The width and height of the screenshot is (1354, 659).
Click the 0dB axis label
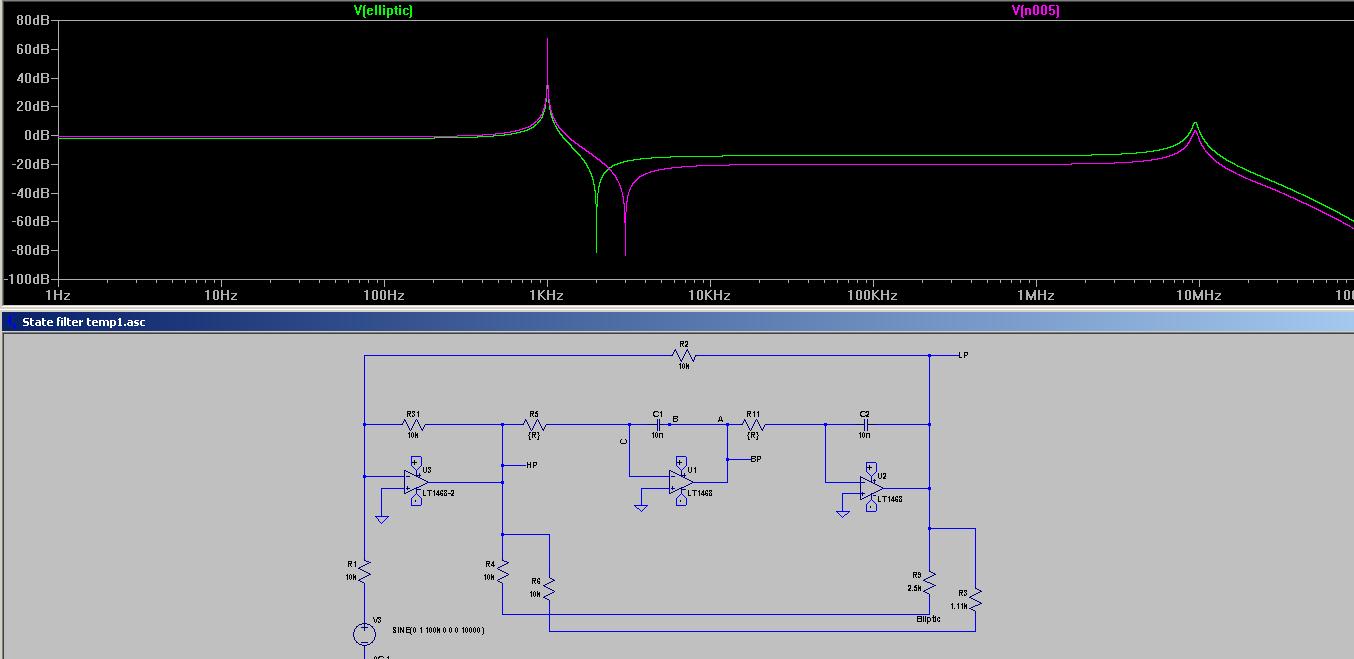click(x=36, y=135)
